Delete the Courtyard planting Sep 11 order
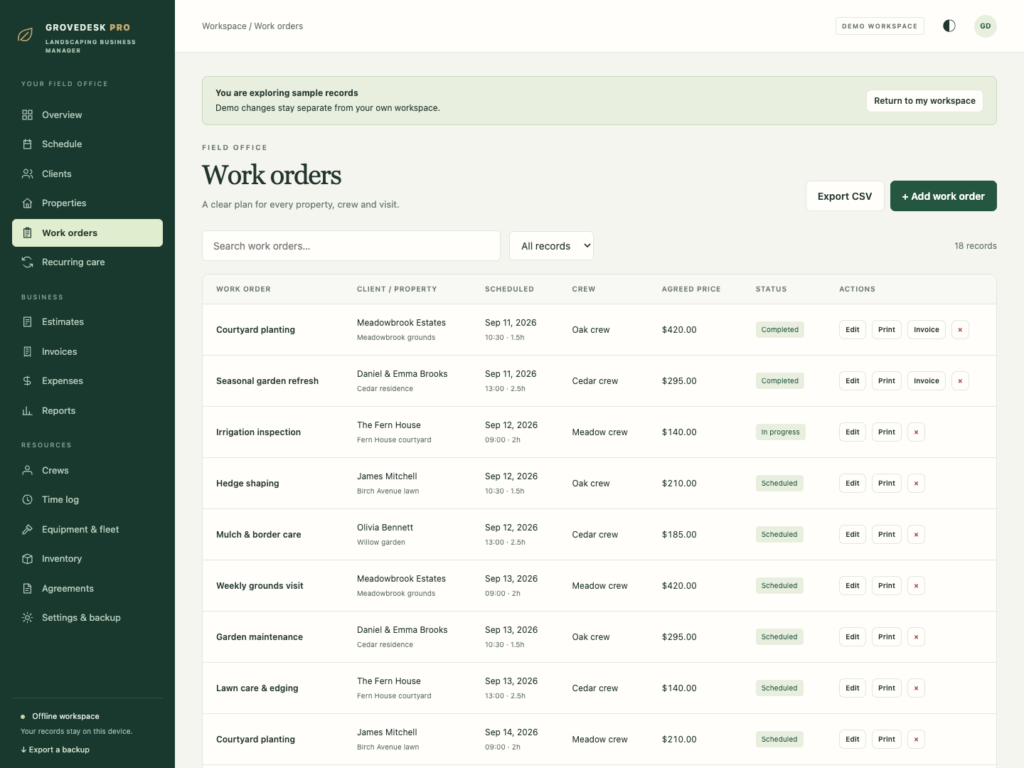The width and height of the screenshot is (1024, 768). tap(960, 330)
